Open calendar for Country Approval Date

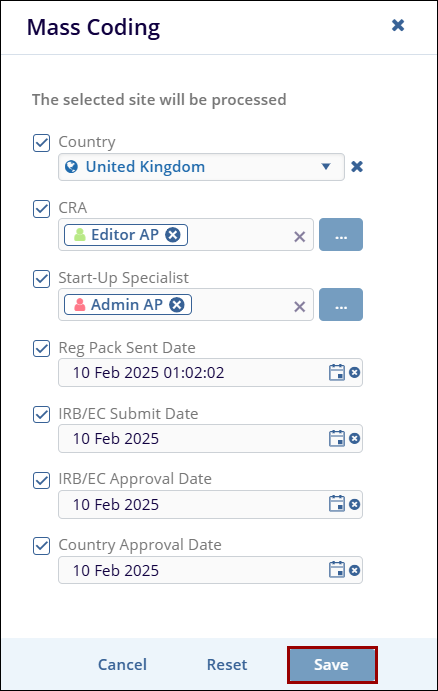click(337, 570)
